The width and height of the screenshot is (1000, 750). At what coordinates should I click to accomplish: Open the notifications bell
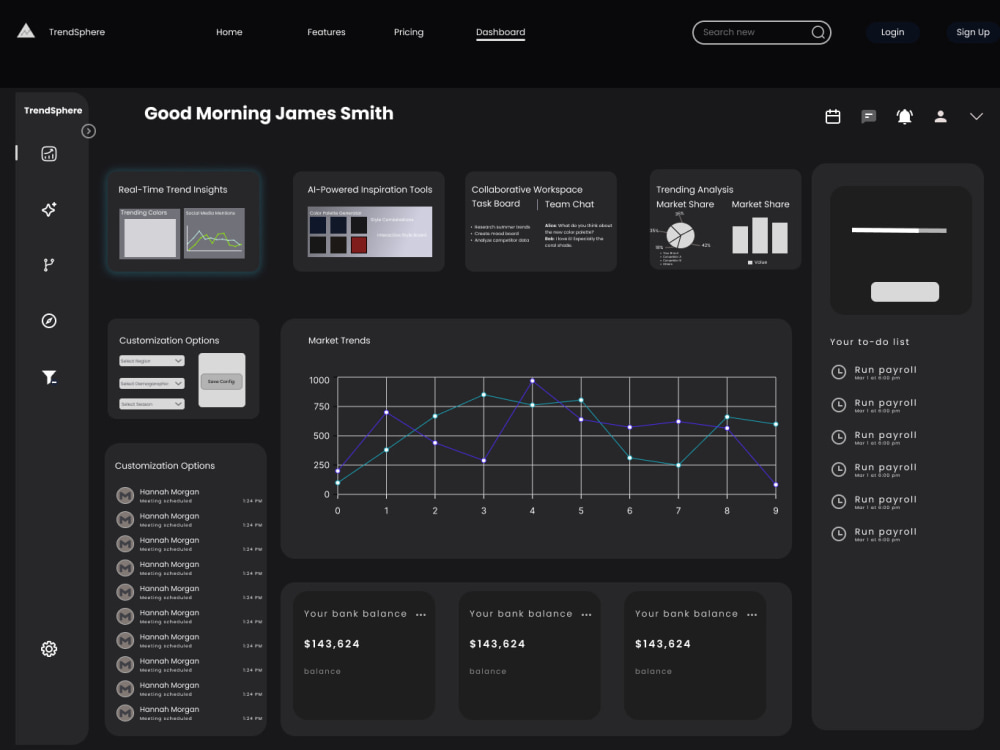(904, 116)
